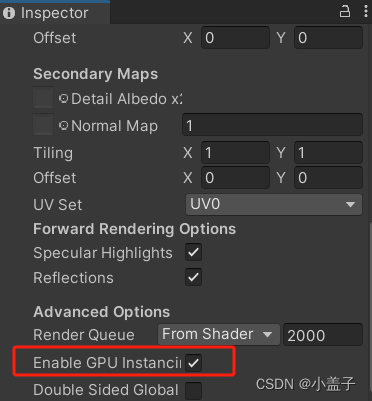Click the Normal Map texture picker circle
The height and width of the screenshot is (401, 372).
coord(64,126)
